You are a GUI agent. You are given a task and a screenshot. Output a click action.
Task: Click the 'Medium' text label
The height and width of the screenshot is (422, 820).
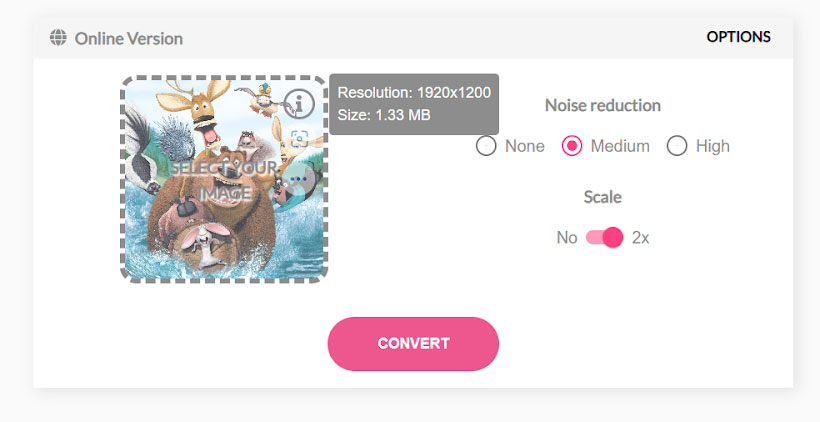620,146
